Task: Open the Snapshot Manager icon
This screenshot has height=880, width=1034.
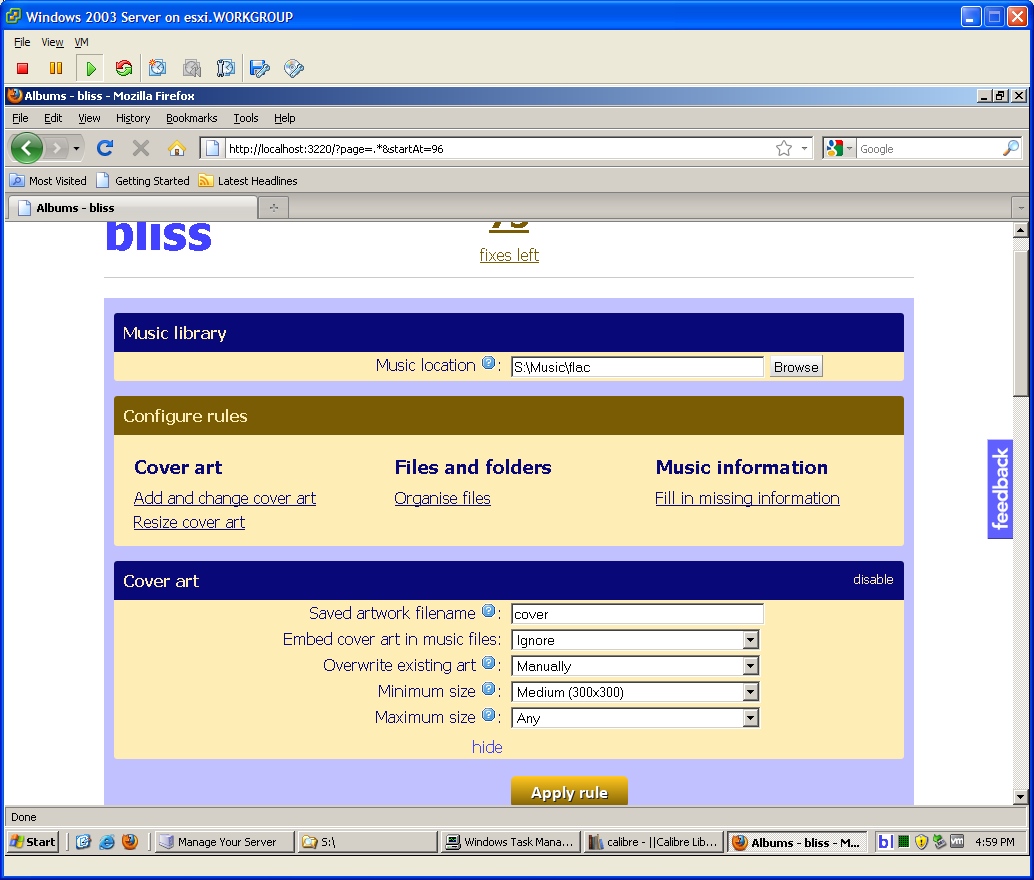Action: (x=226, y=68)
